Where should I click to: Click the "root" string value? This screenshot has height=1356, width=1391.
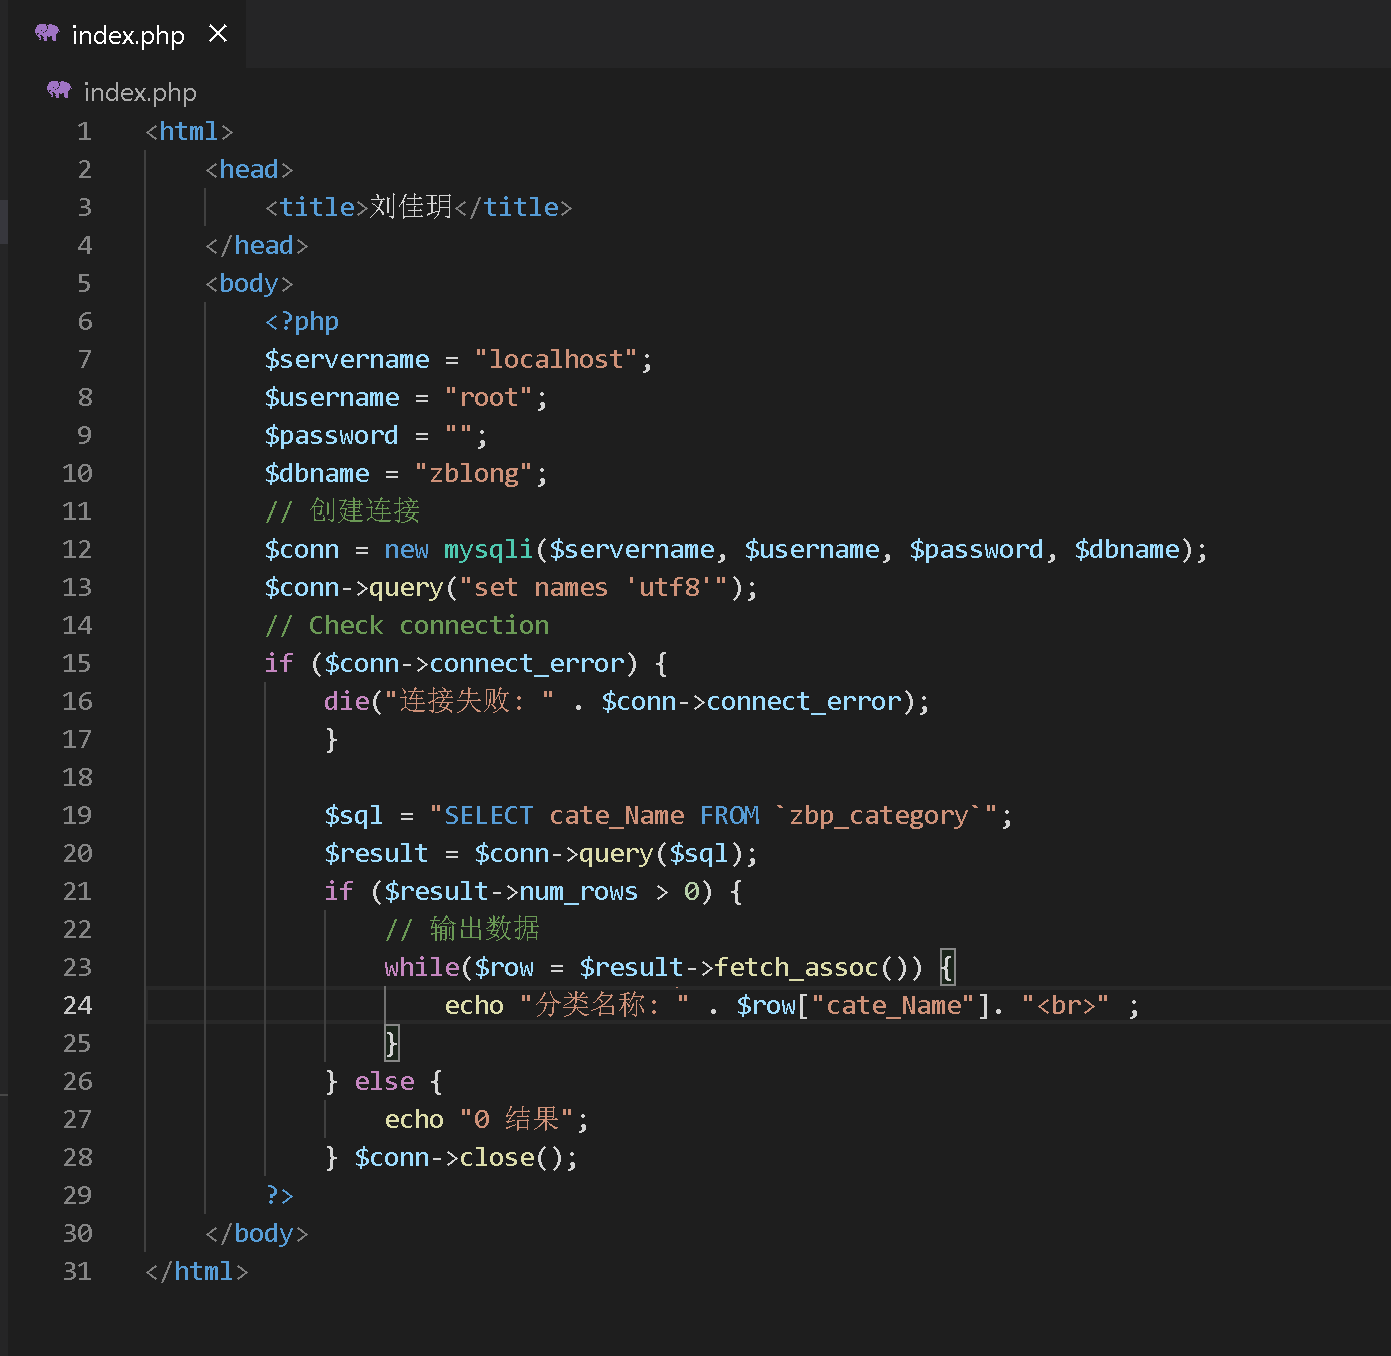pyautogui.click(x=489, y=397)
